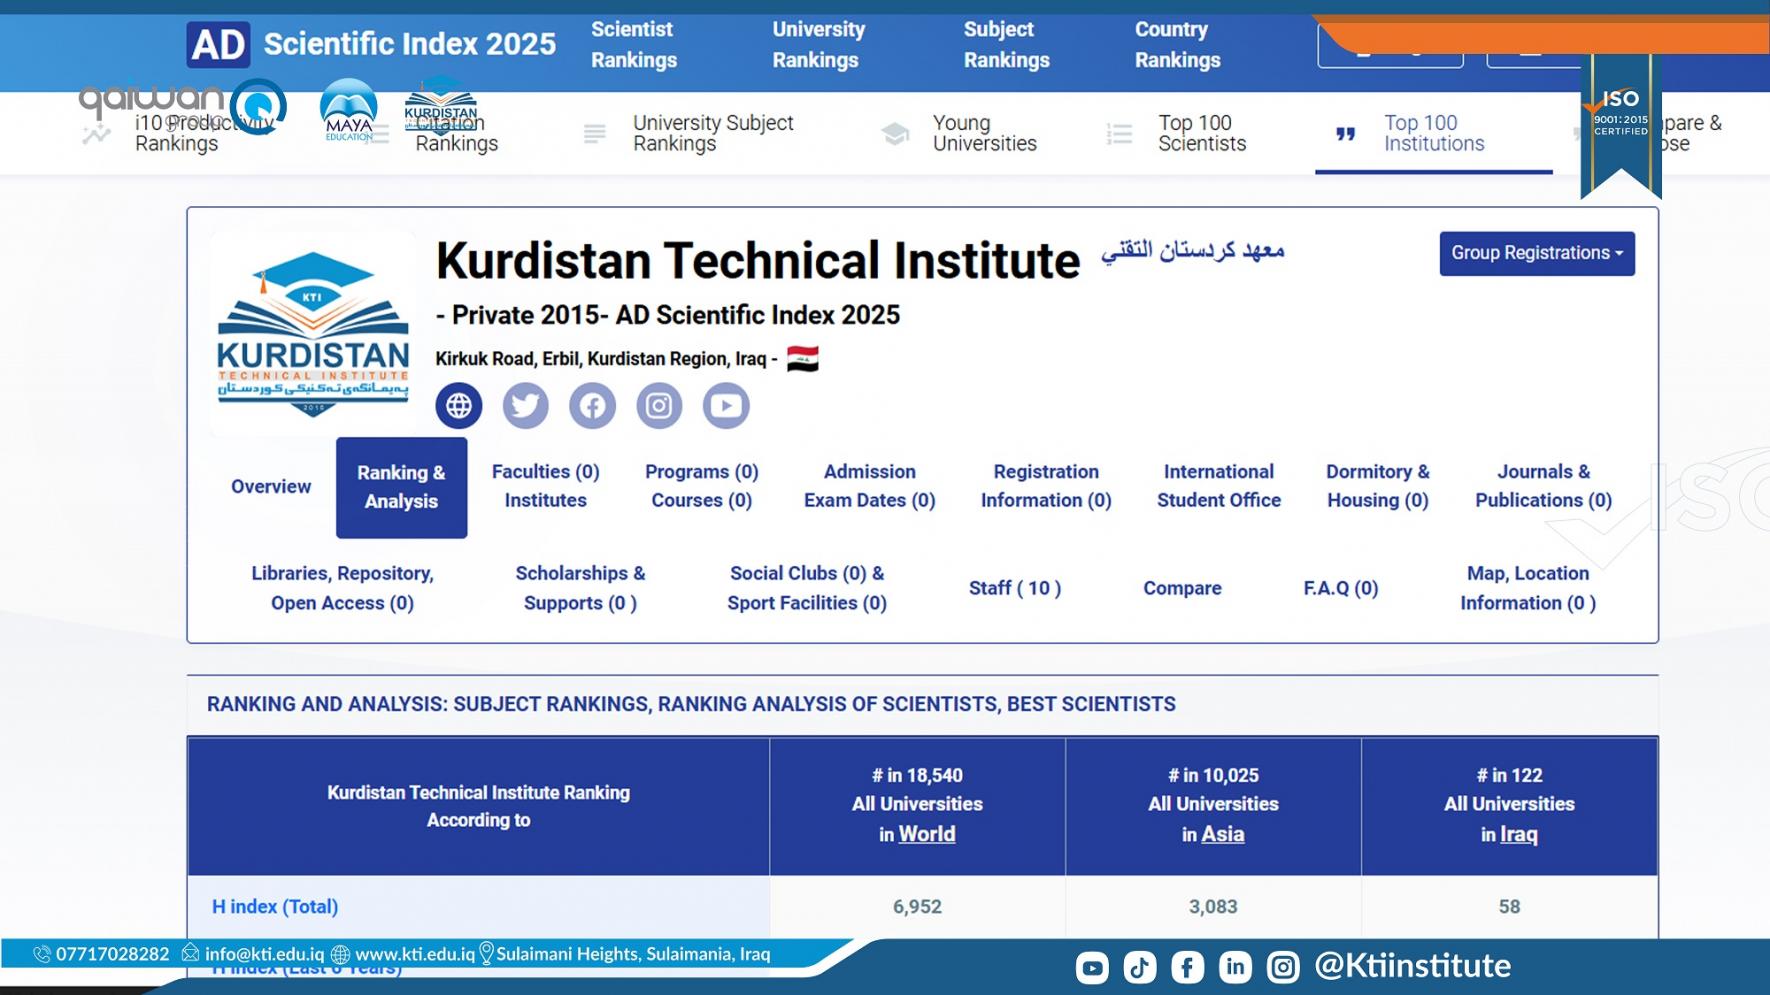Open Faculties (0) Institutes tab
The width and height of the screenshot is (1770, 995).
545,486
